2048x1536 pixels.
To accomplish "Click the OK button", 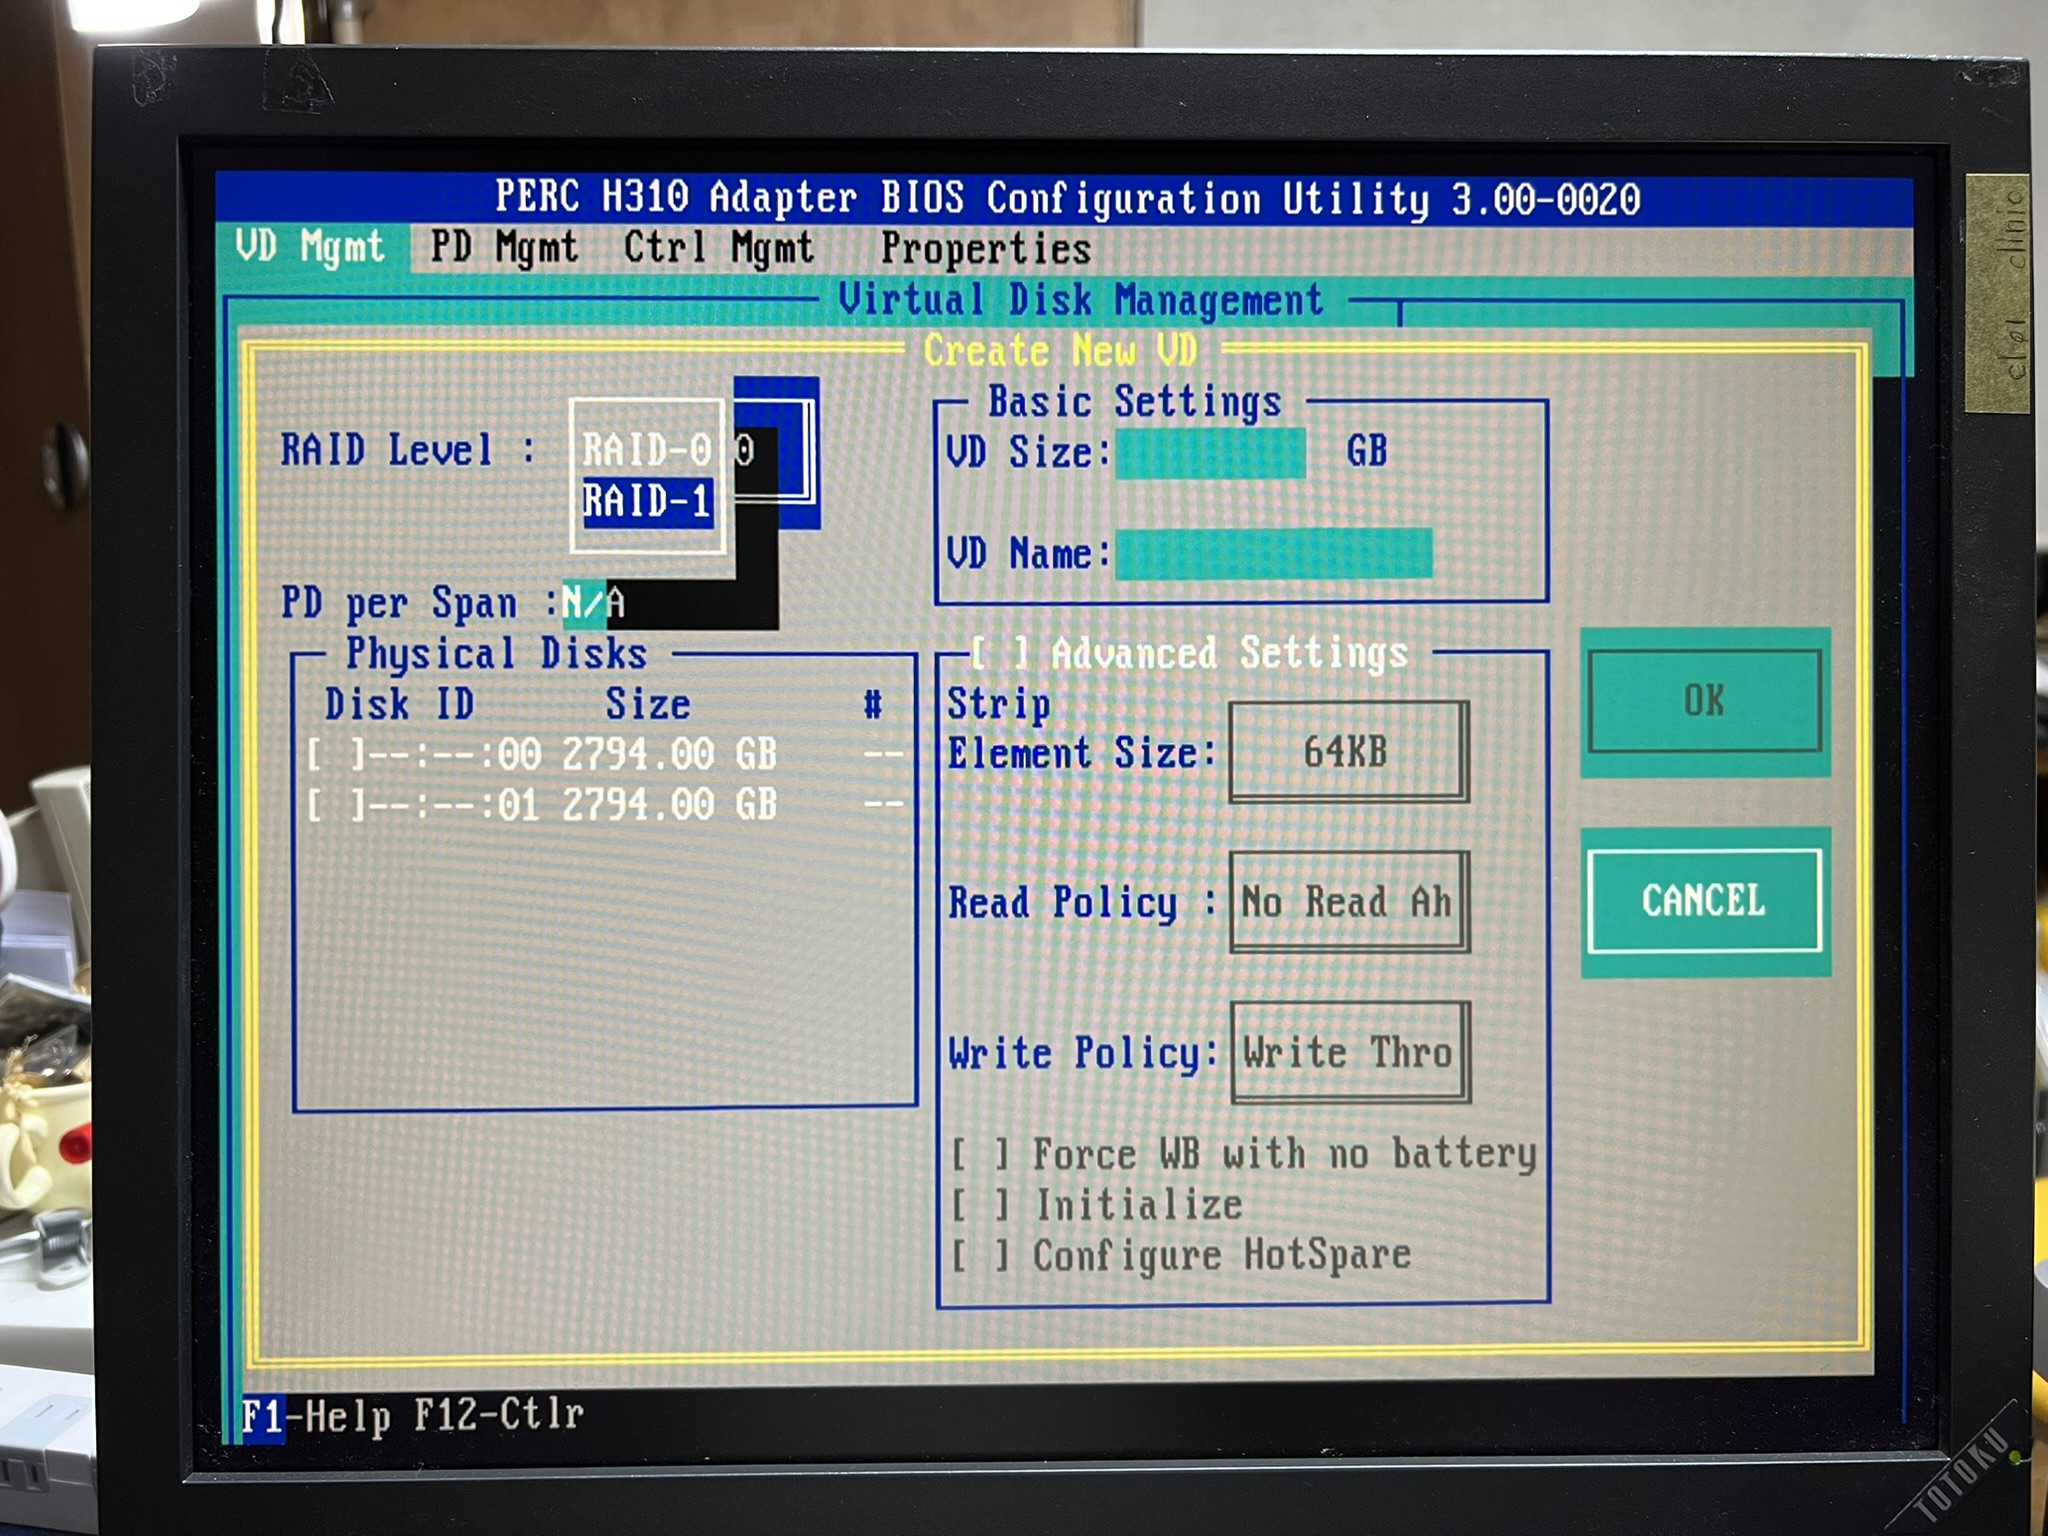I will (x=1705, y=701).
